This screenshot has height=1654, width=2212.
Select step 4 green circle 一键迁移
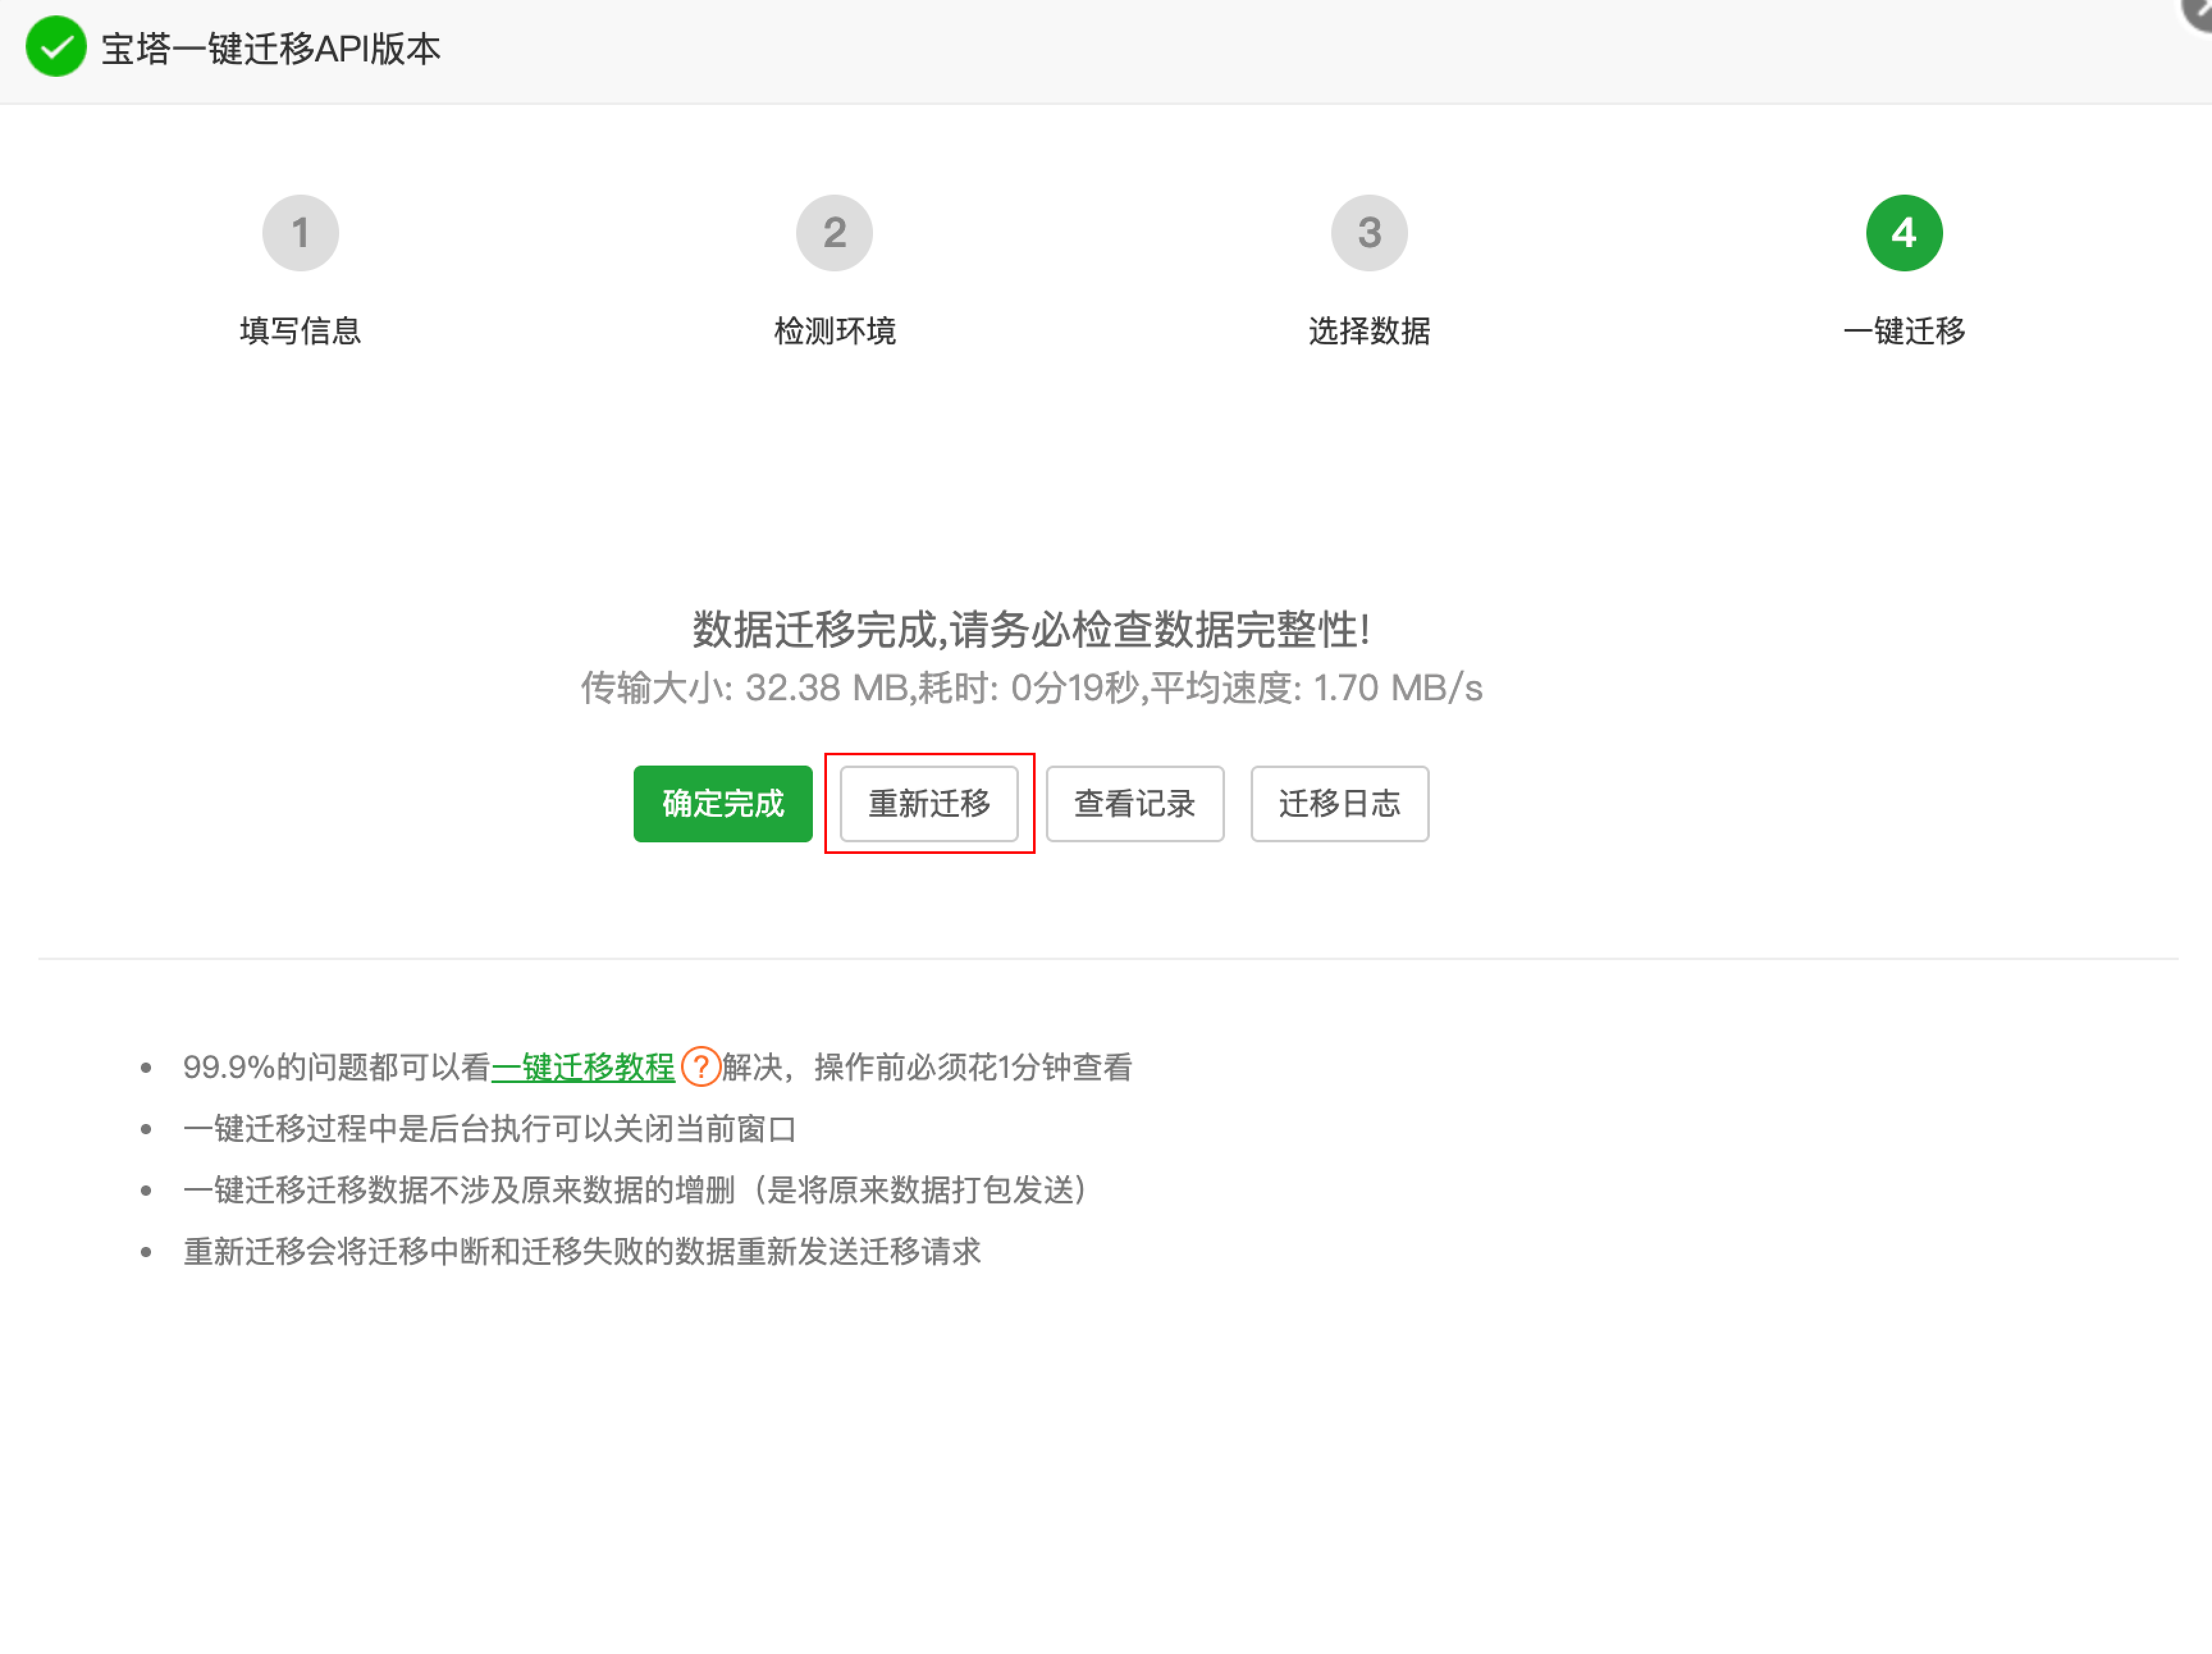pyautogui.click(x=1904, y=232)
